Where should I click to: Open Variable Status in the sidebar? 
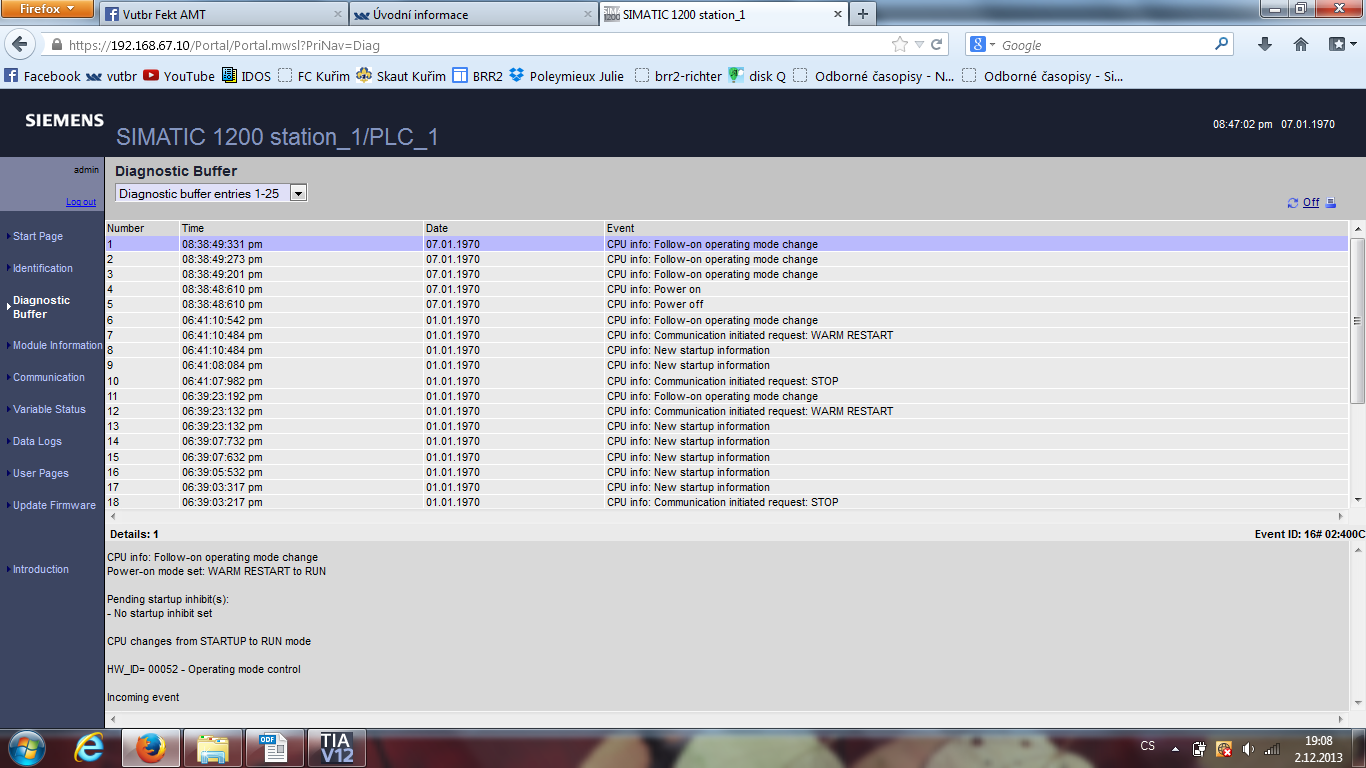49,409
